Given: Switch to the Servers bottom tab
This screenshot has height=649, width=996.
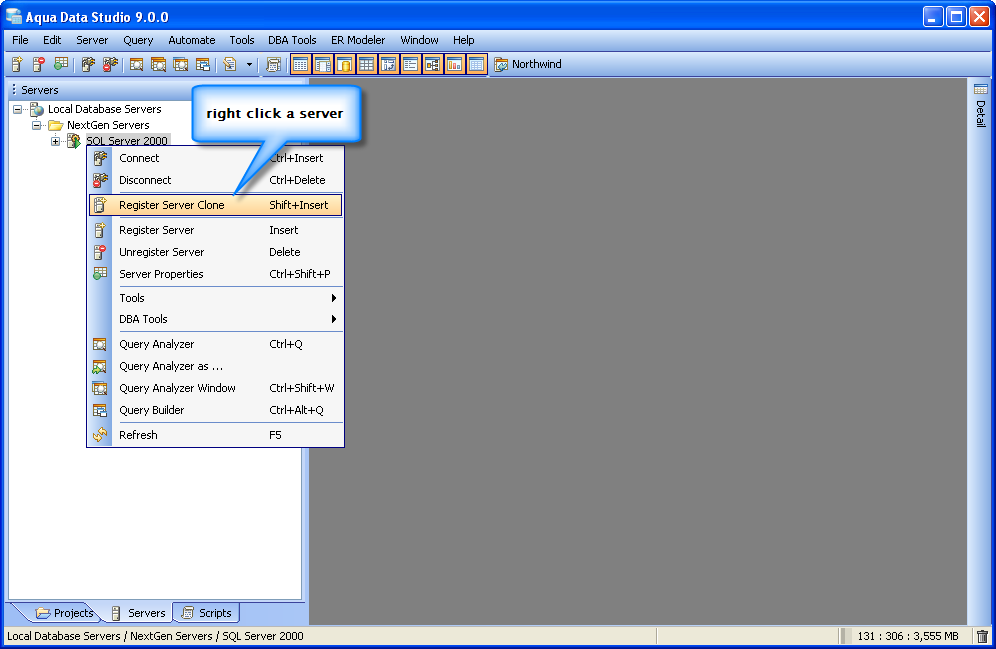Looking at the screenshot, I should (x=138, y=613).
